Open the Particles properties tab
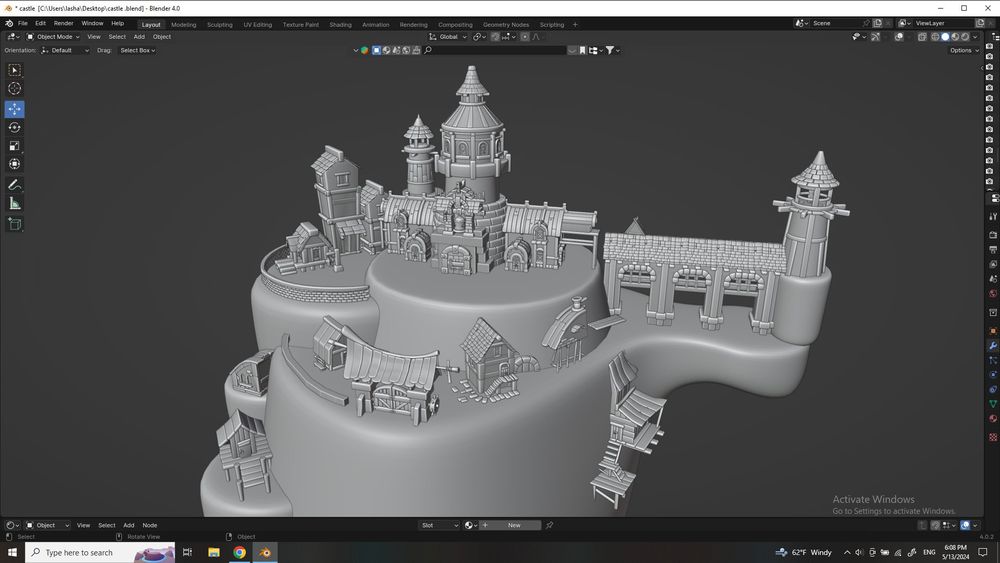This screenshot has width=1000, height=563. 993,360
